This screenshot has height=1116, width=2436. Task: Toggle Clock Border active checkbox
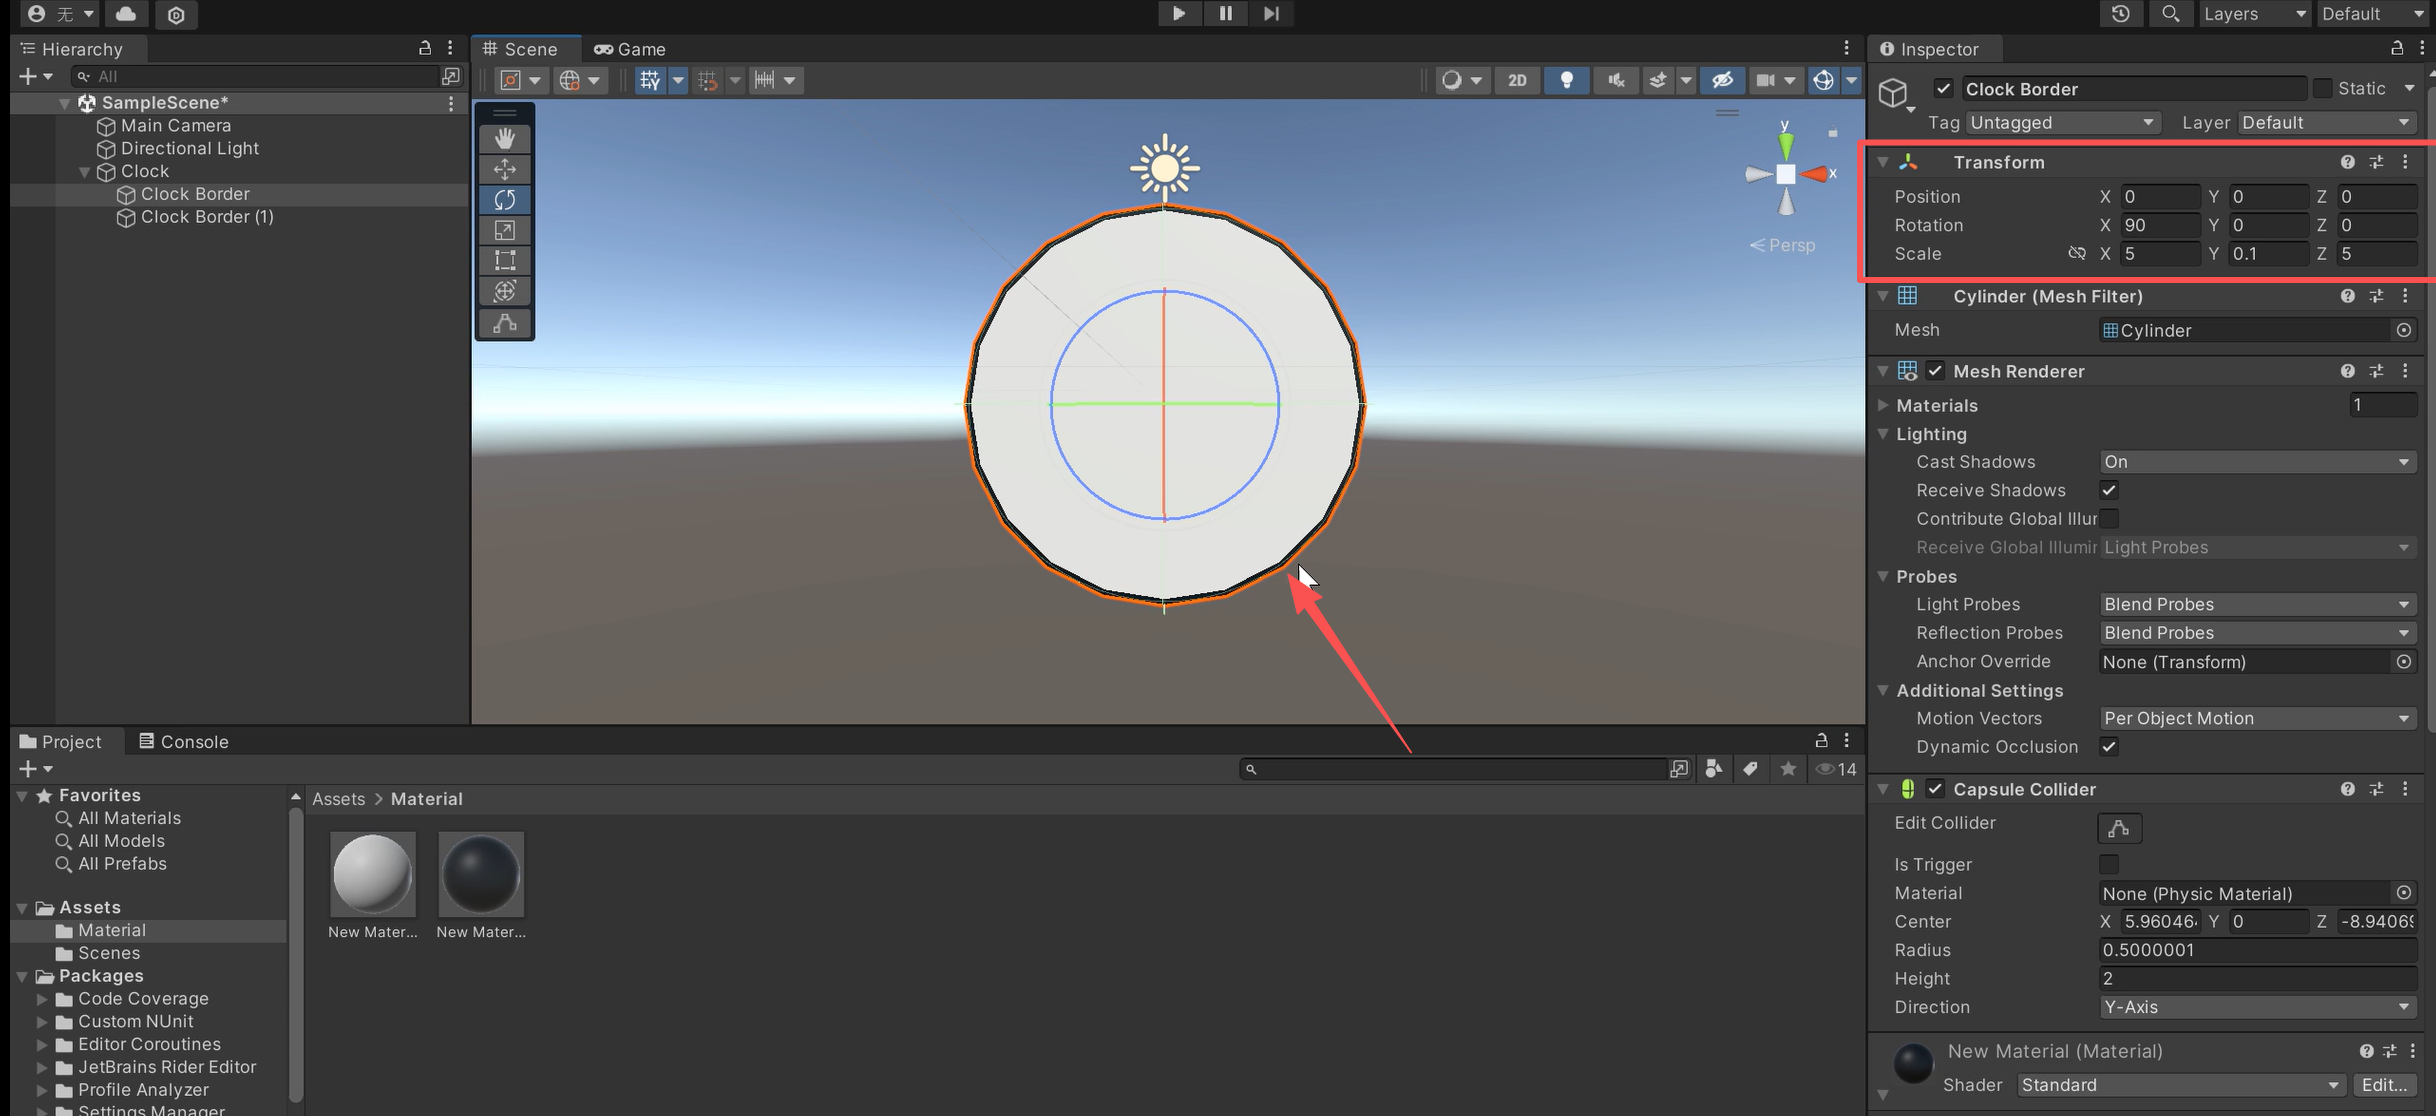1943,89
